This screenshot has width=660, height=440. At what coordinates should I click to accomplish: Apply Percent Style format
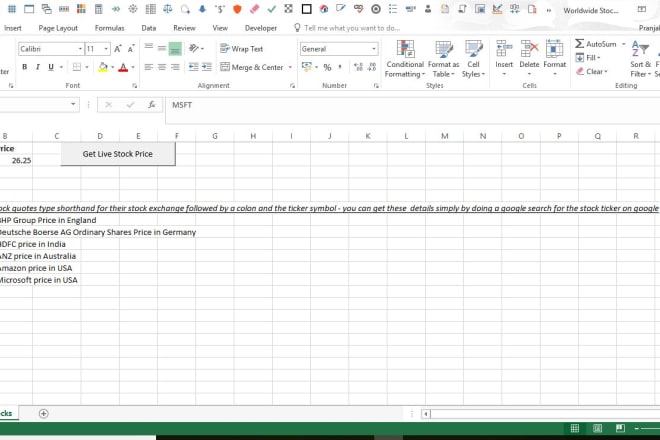point(327,67)
